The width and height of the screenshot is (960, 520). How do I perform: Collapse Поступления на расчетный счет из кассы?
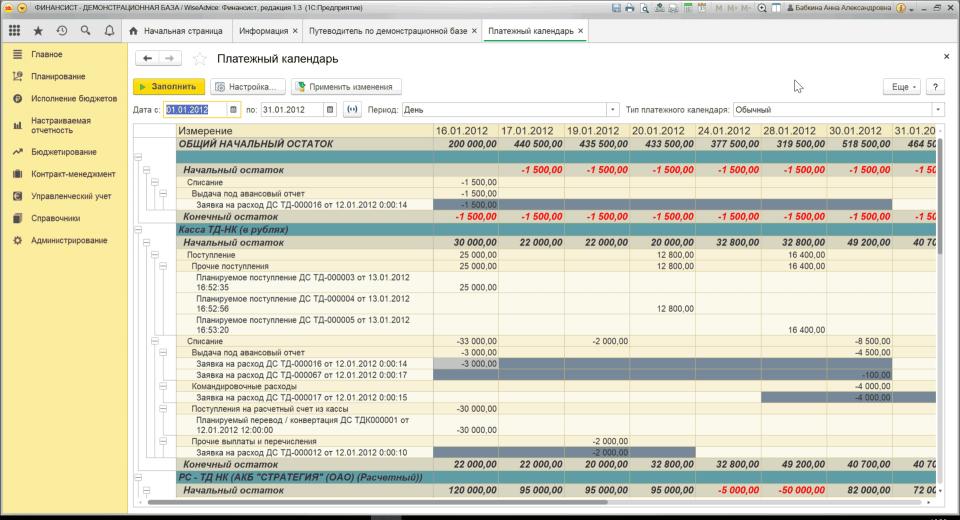tap(163, 409)
